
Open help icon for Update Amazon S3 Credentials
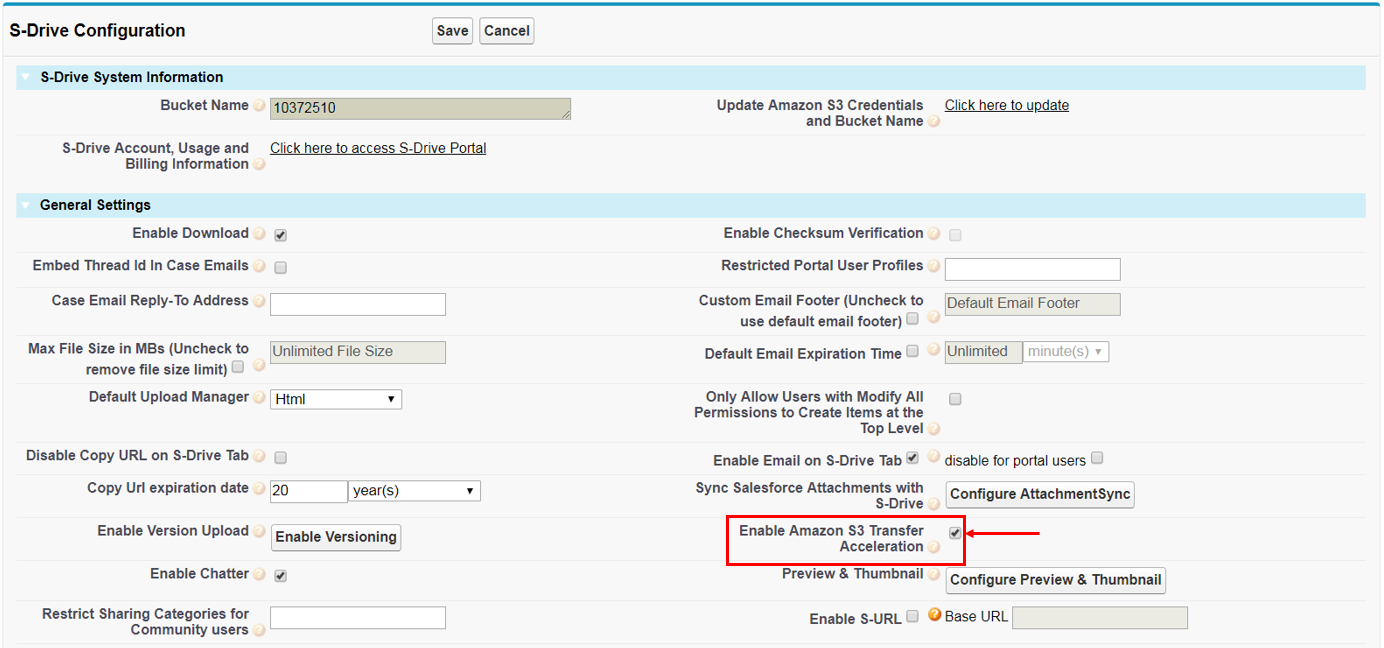[934, 122]
